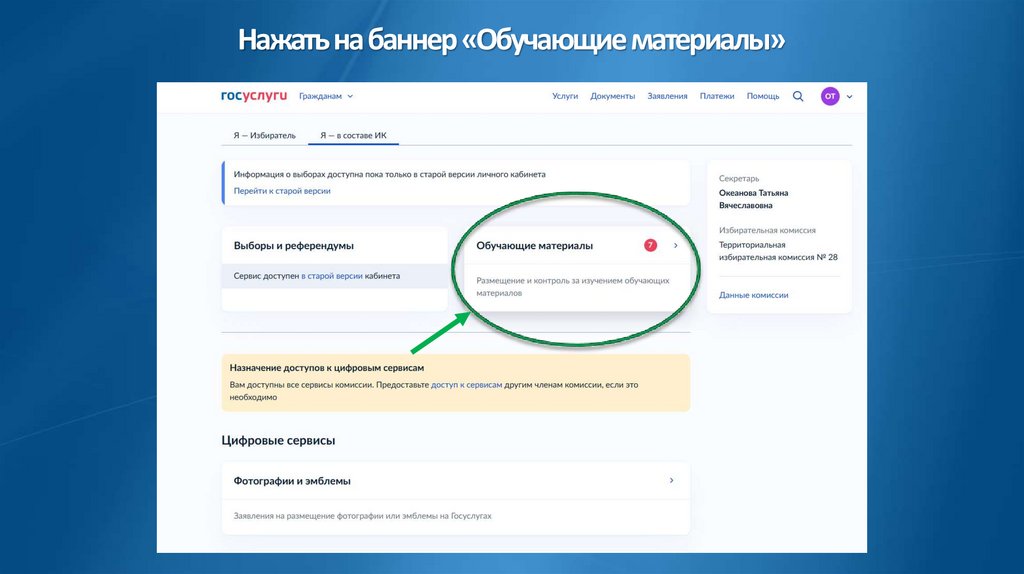Follow the доступ к сервисам link
1024x574 pixels.
pyautogui.click(x=466, y=385)
